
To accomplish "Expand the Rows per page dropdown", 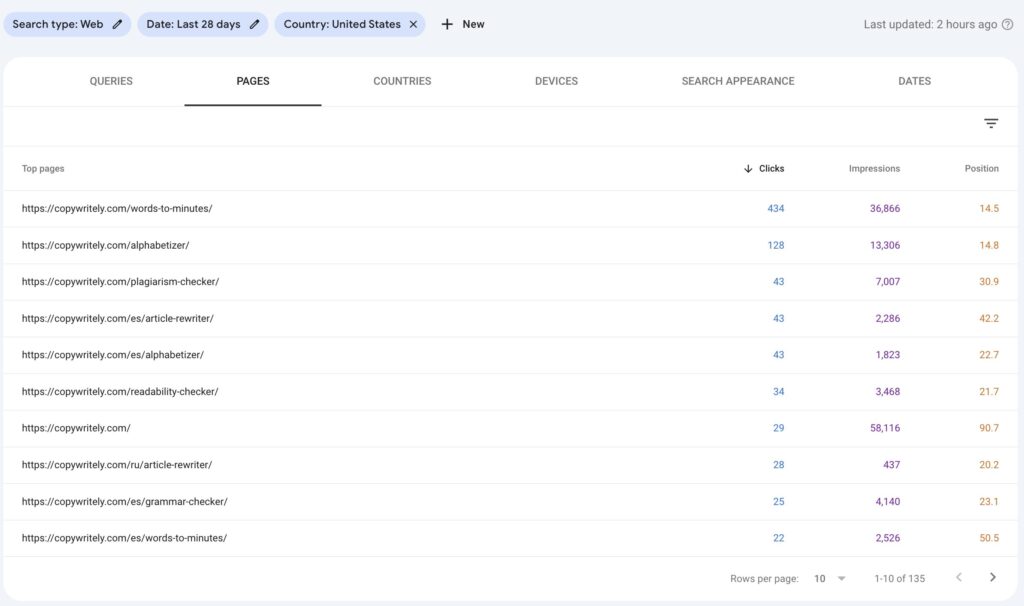I will (x=830, y=578).
